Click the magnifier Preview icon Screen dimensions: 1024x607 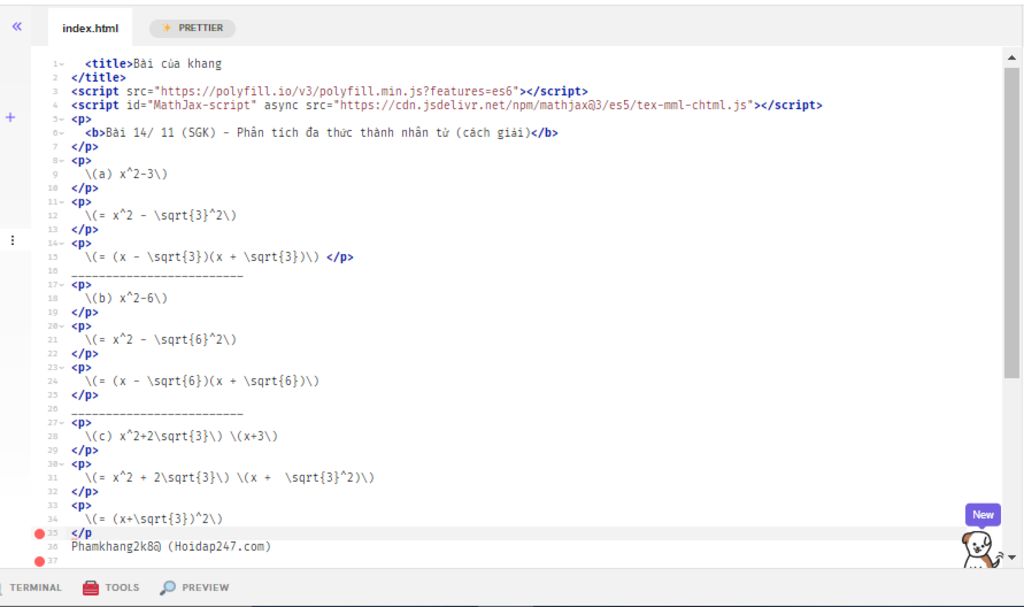(168, 588)
